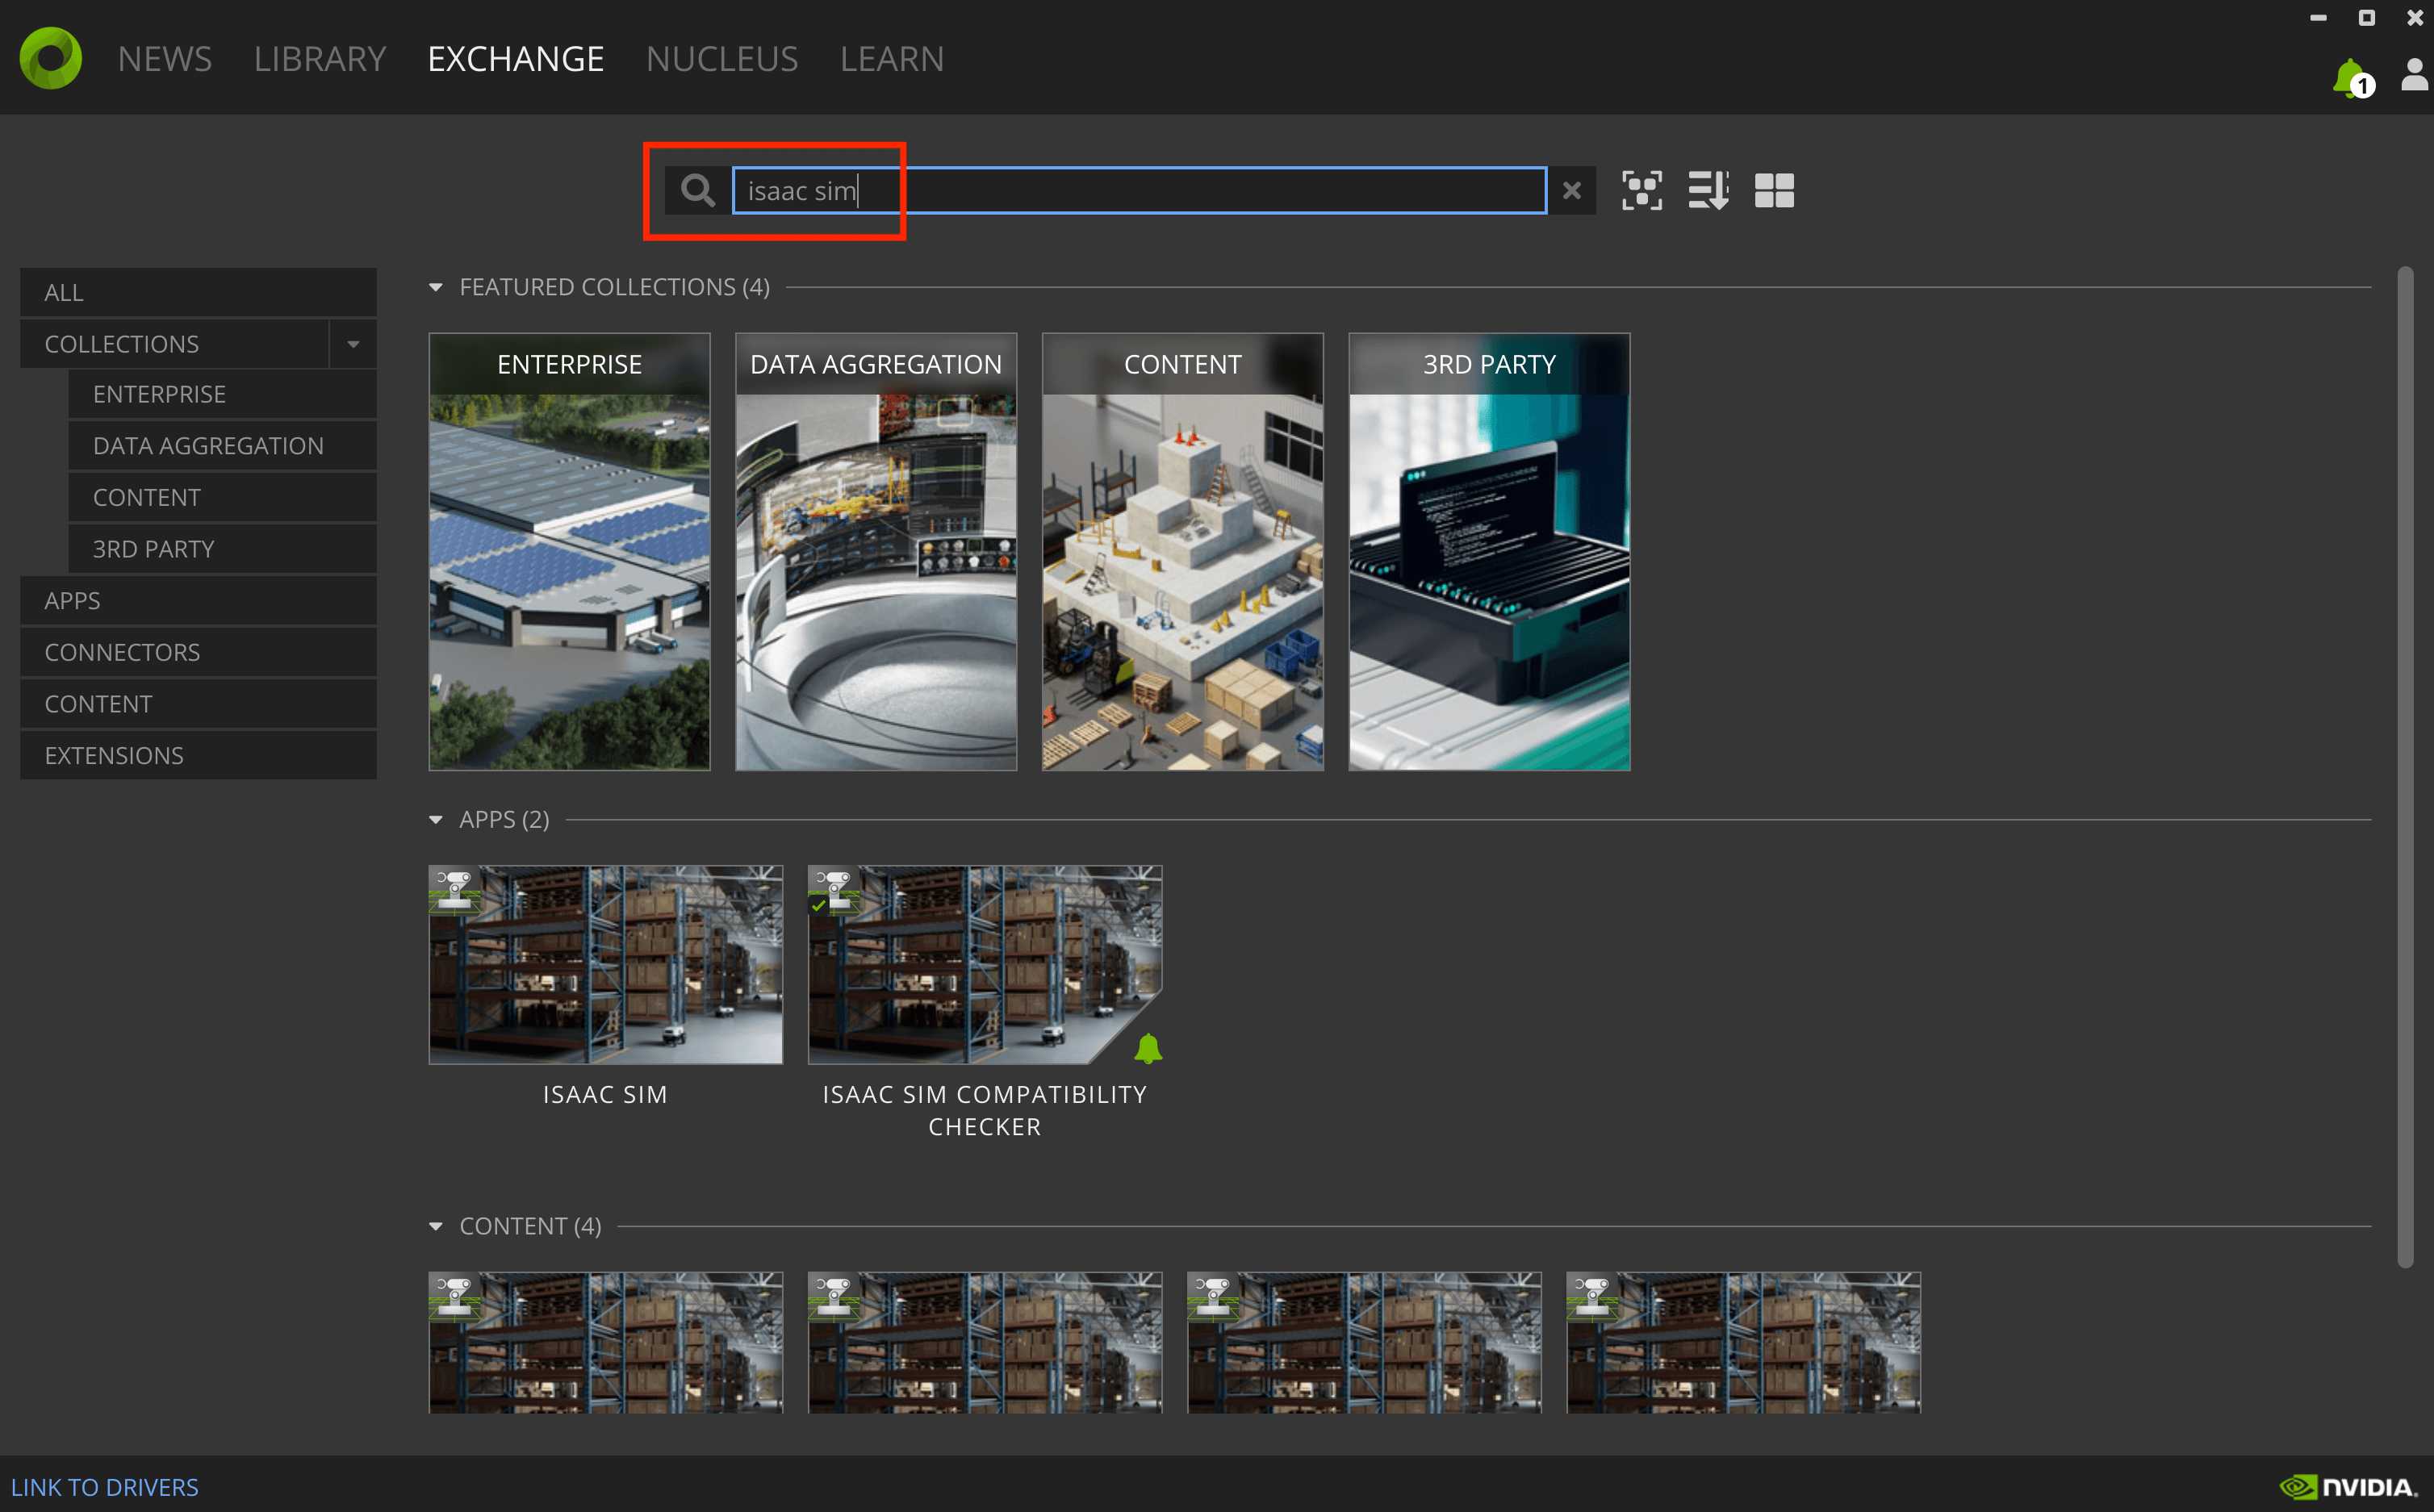The width and height of the screenshot is (2434, 1512).
Task: Open the Nucleus tab
Action: (x=721, y=59)
